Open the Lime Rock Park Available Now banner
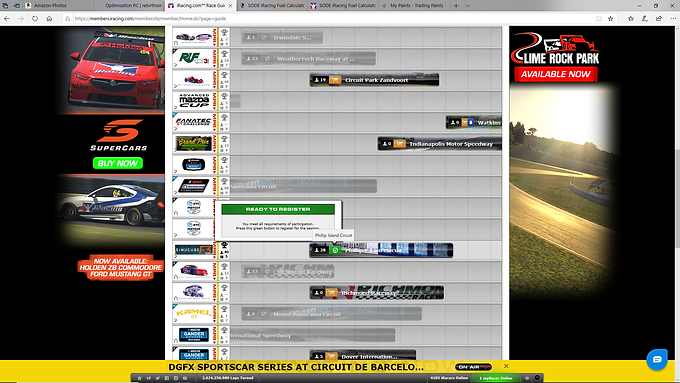This screenshot has height=383, width=680. pyautogui.click(x=556, y=74)
